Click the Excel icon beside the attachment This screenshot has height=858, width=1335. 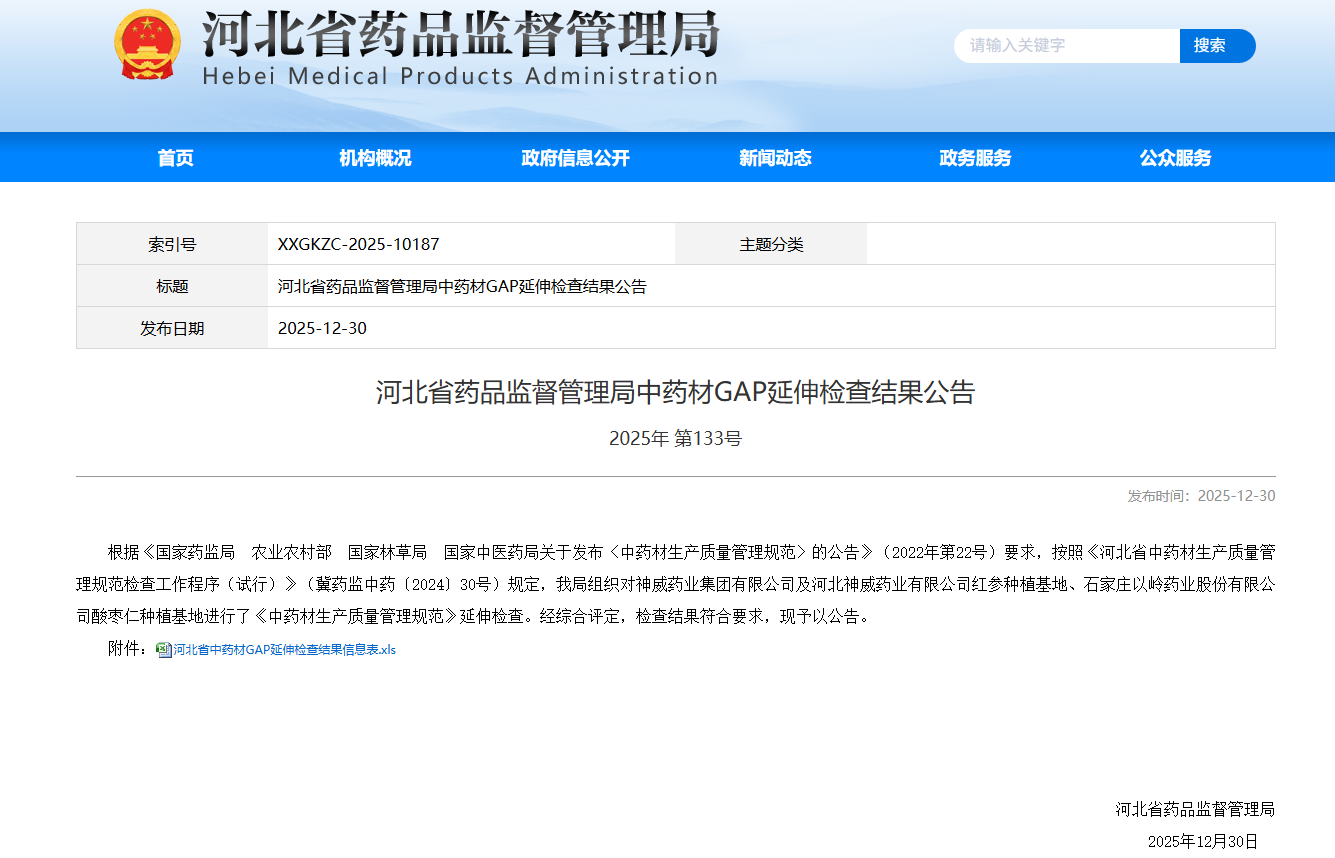pyautogui.click(x=164, y=650)
